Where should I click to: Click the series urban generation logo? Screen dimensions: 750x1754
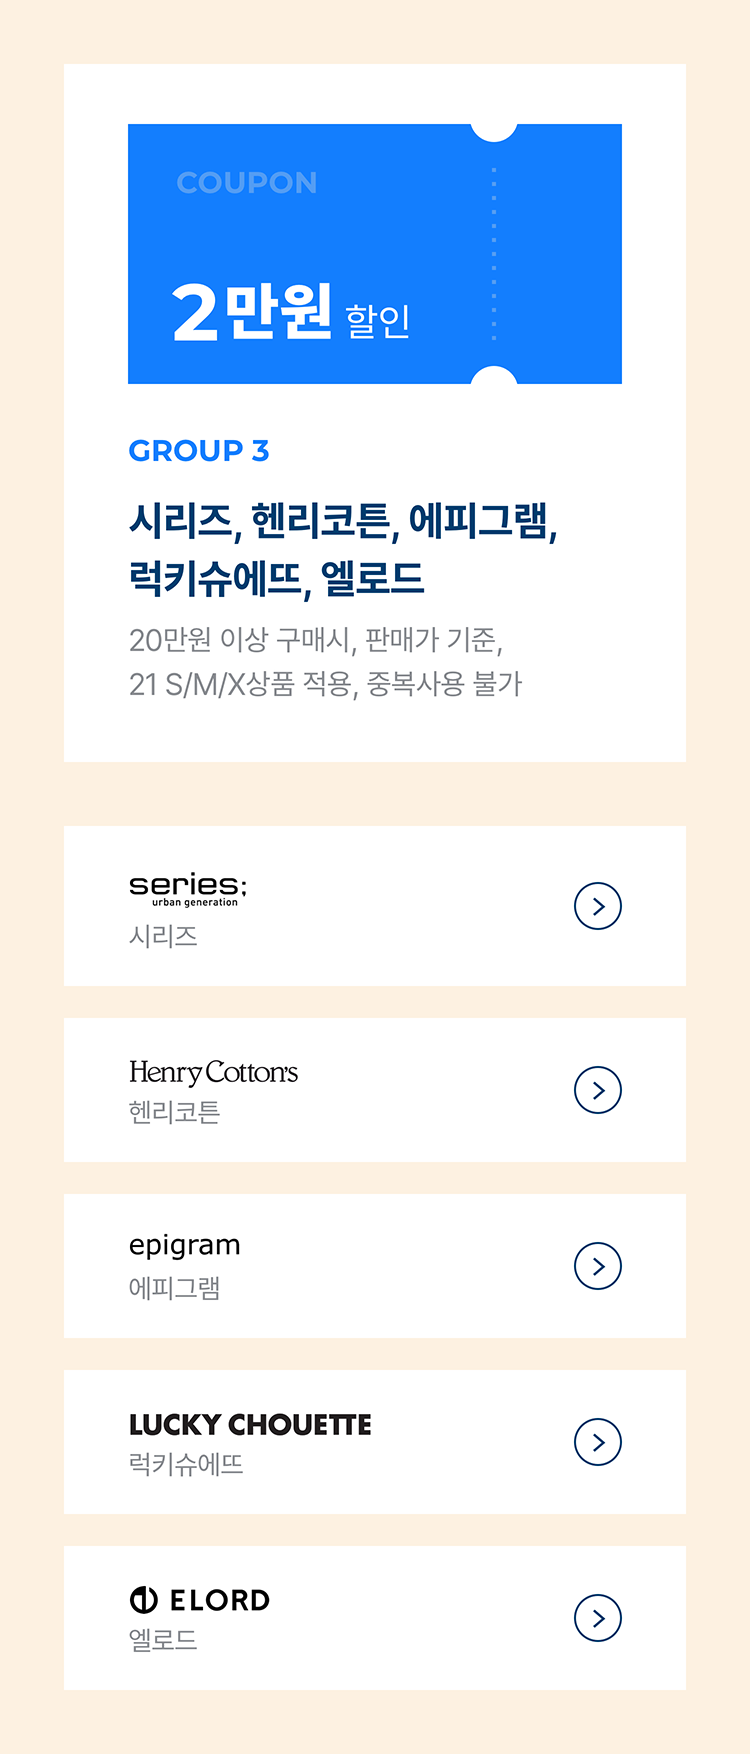point(188,888)
